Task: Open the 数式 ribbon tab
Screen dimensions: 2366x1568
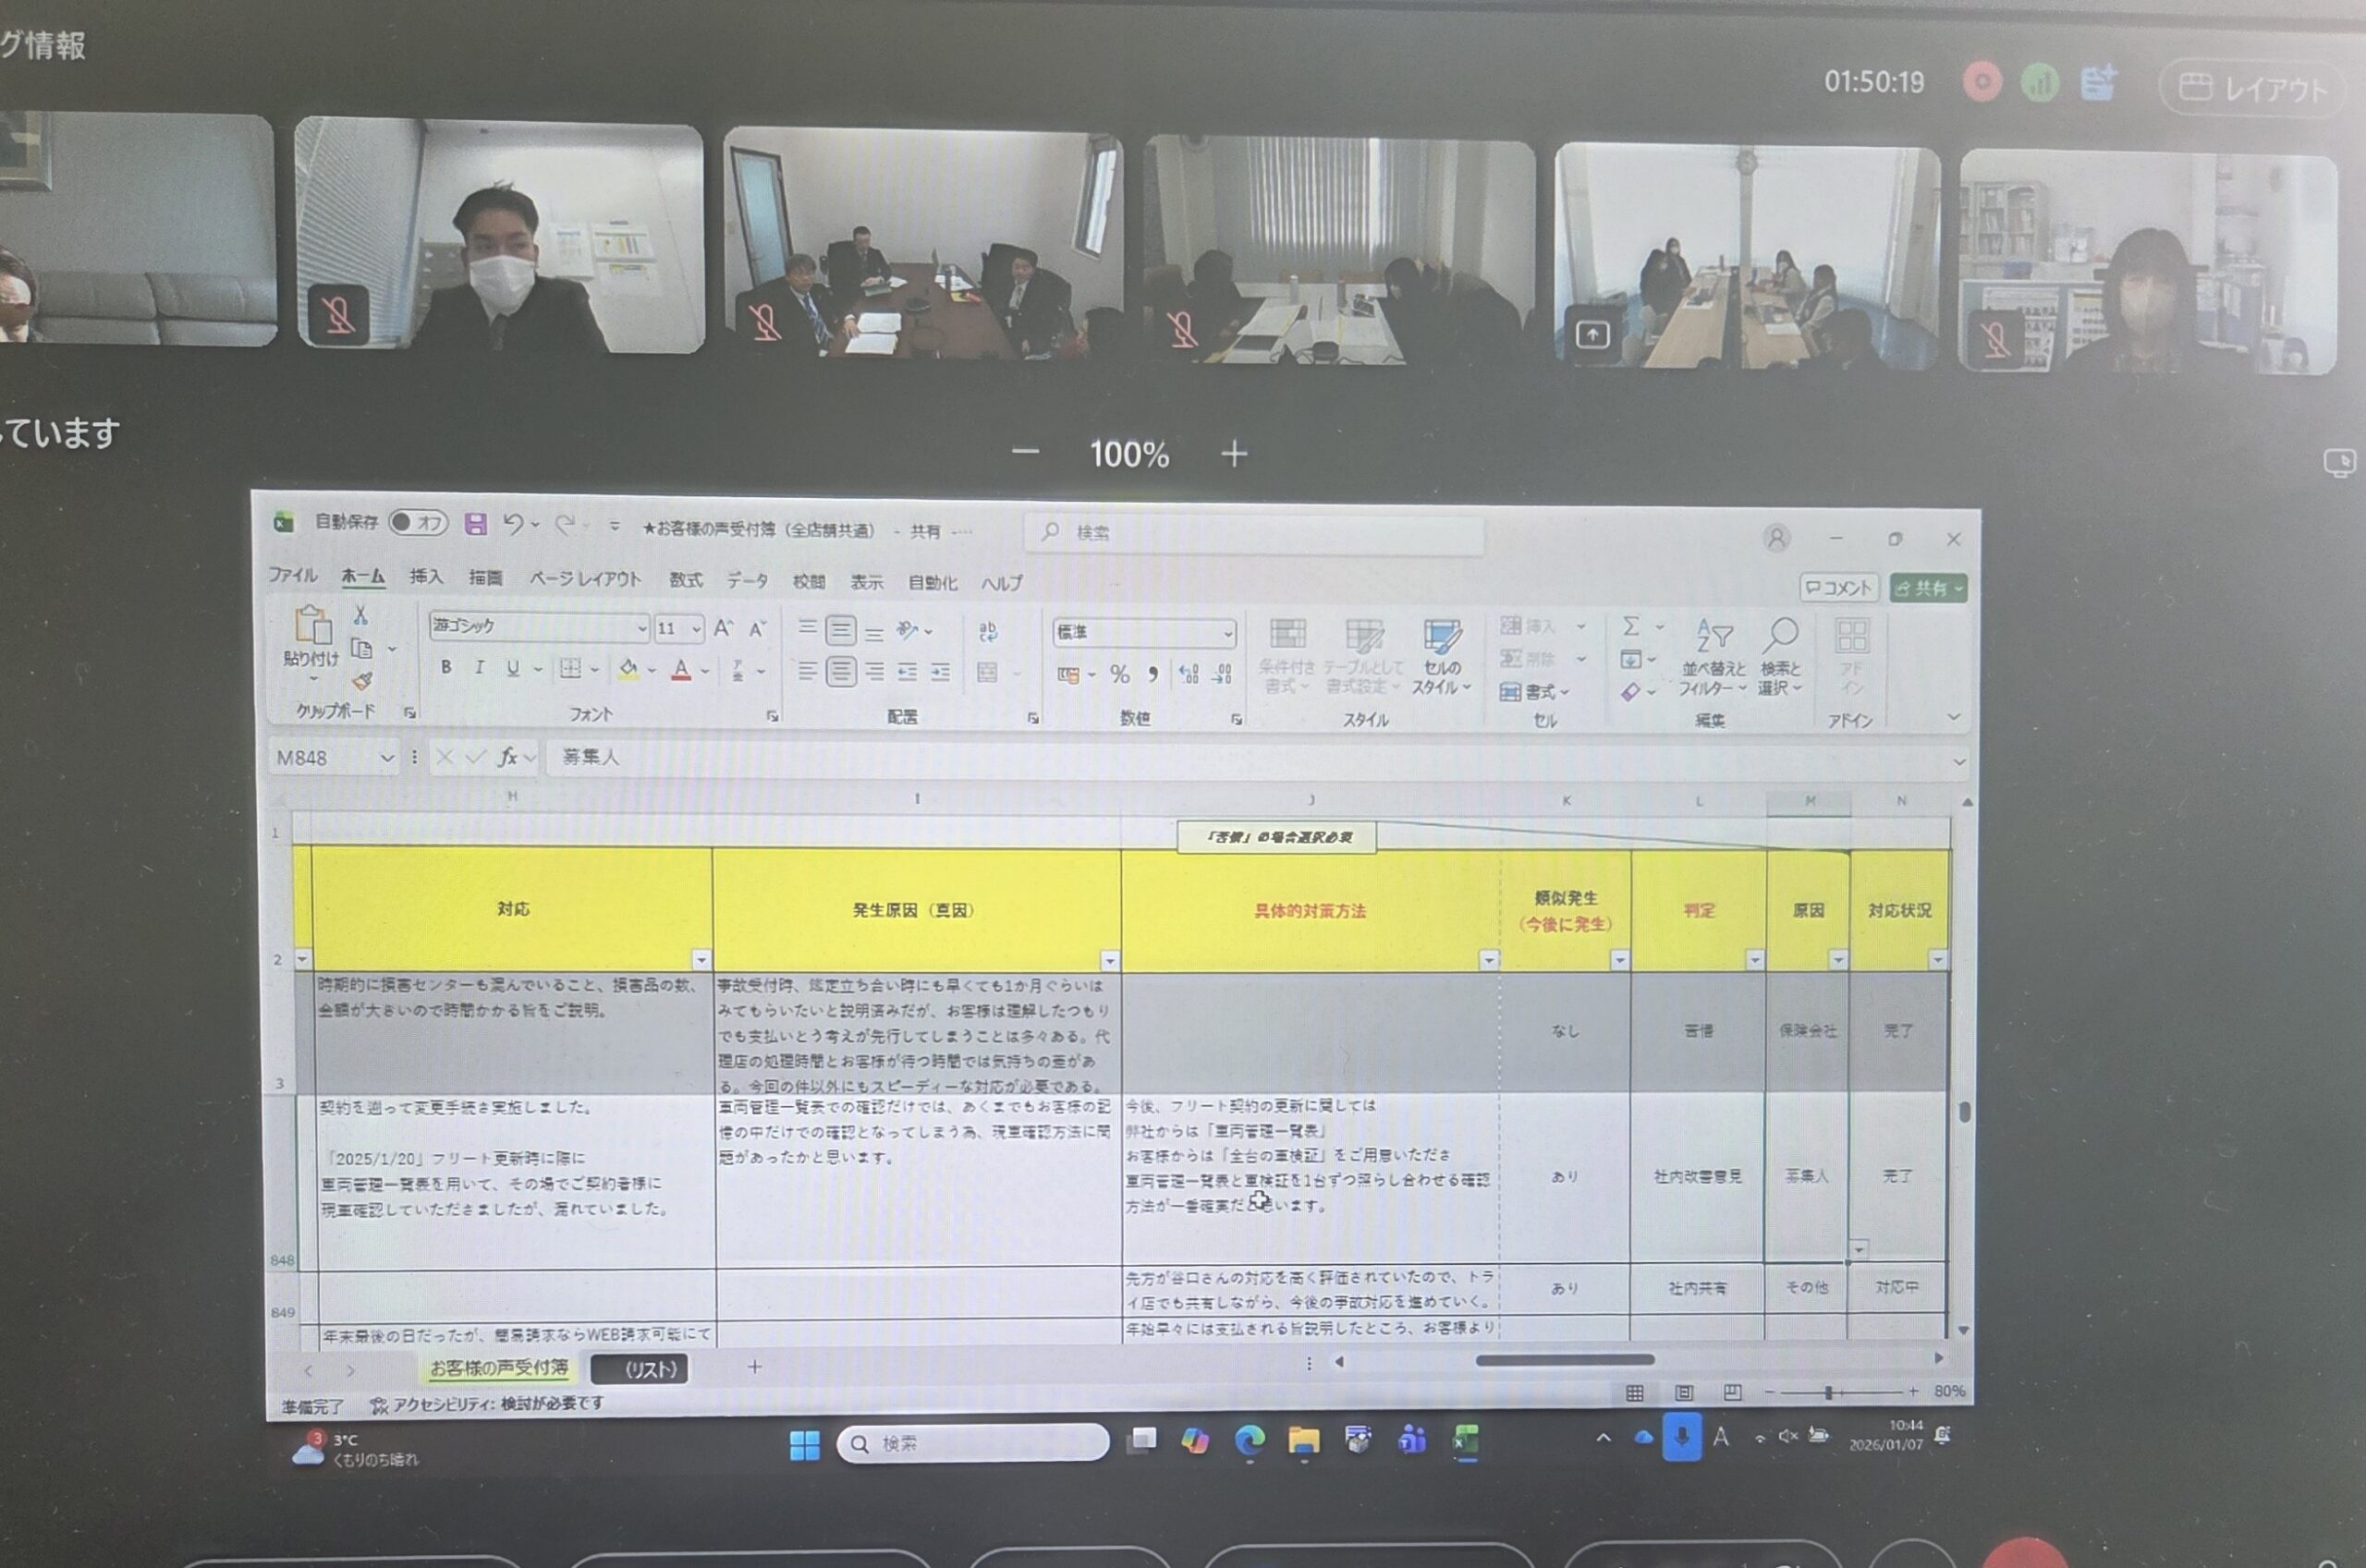Action: point(685,580)
